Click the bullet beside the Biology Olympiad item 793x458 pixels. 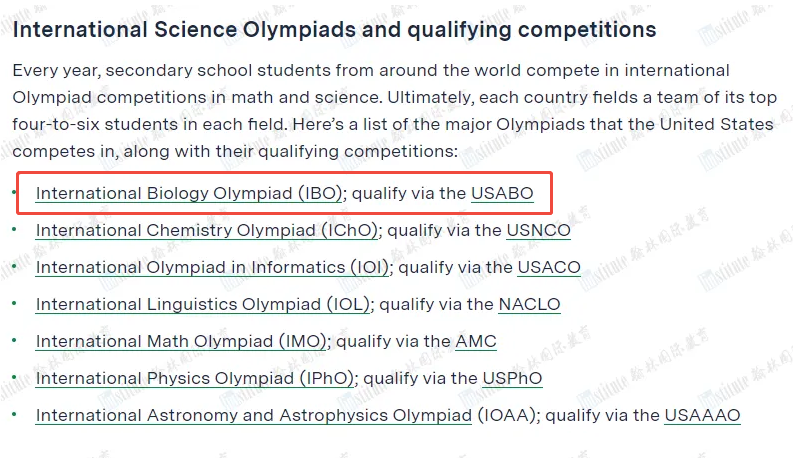[x=14, y=192]
